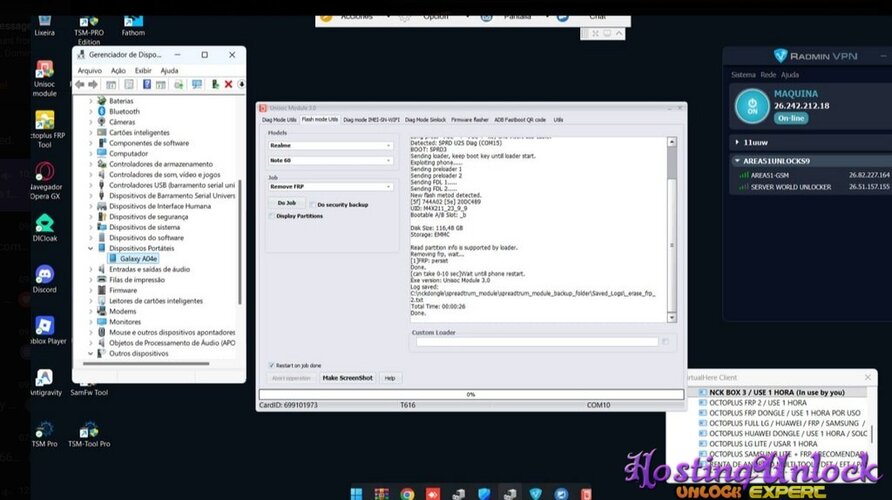Click the Windows Start button on taskbar
Image resolution: width=892 pixels, height=500 pixels.
pos(357,493)
